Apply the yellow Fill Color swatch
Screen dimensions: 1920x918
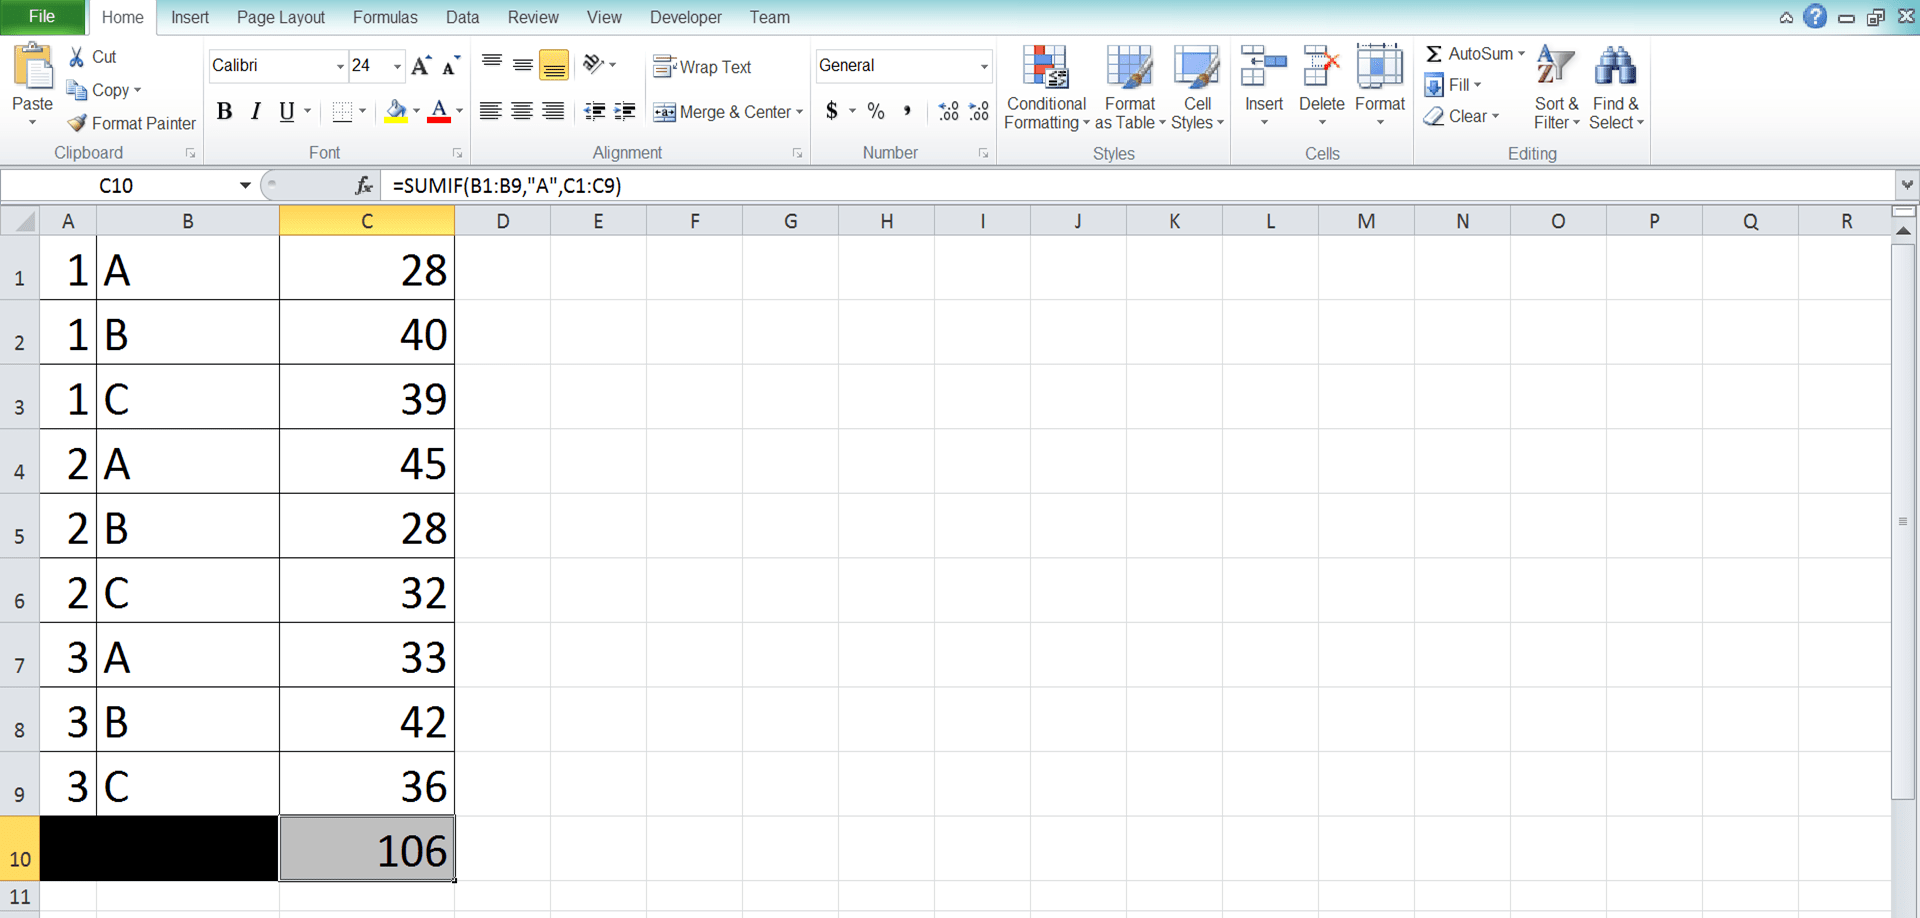(x=396, y=111)
